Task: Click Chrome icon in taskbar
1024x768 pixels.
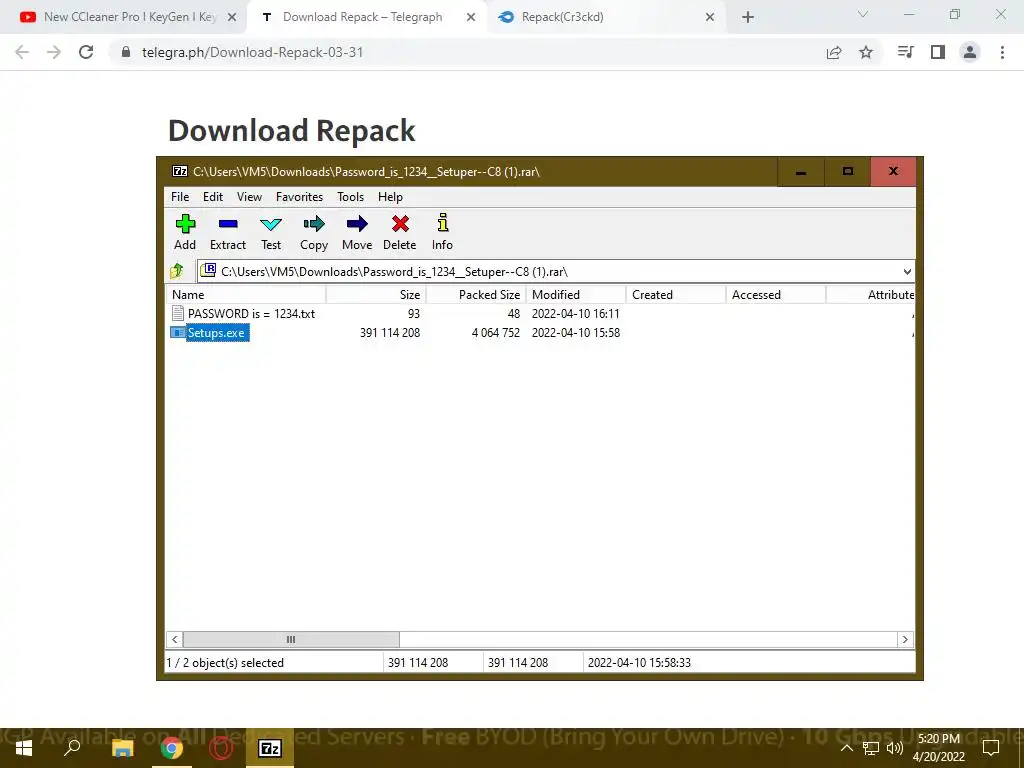Action: (171, 748)
